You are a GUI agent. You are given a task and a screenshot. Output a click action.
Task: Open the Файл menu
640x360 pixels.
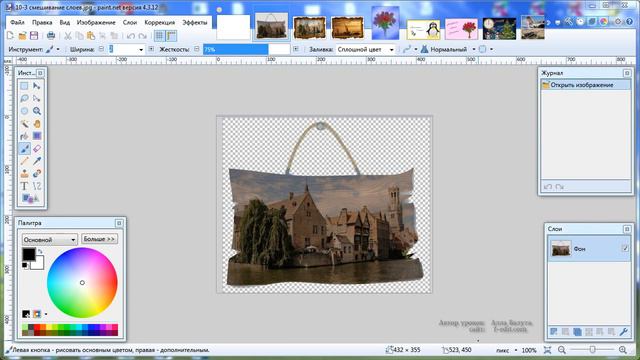tap(17, 22)
